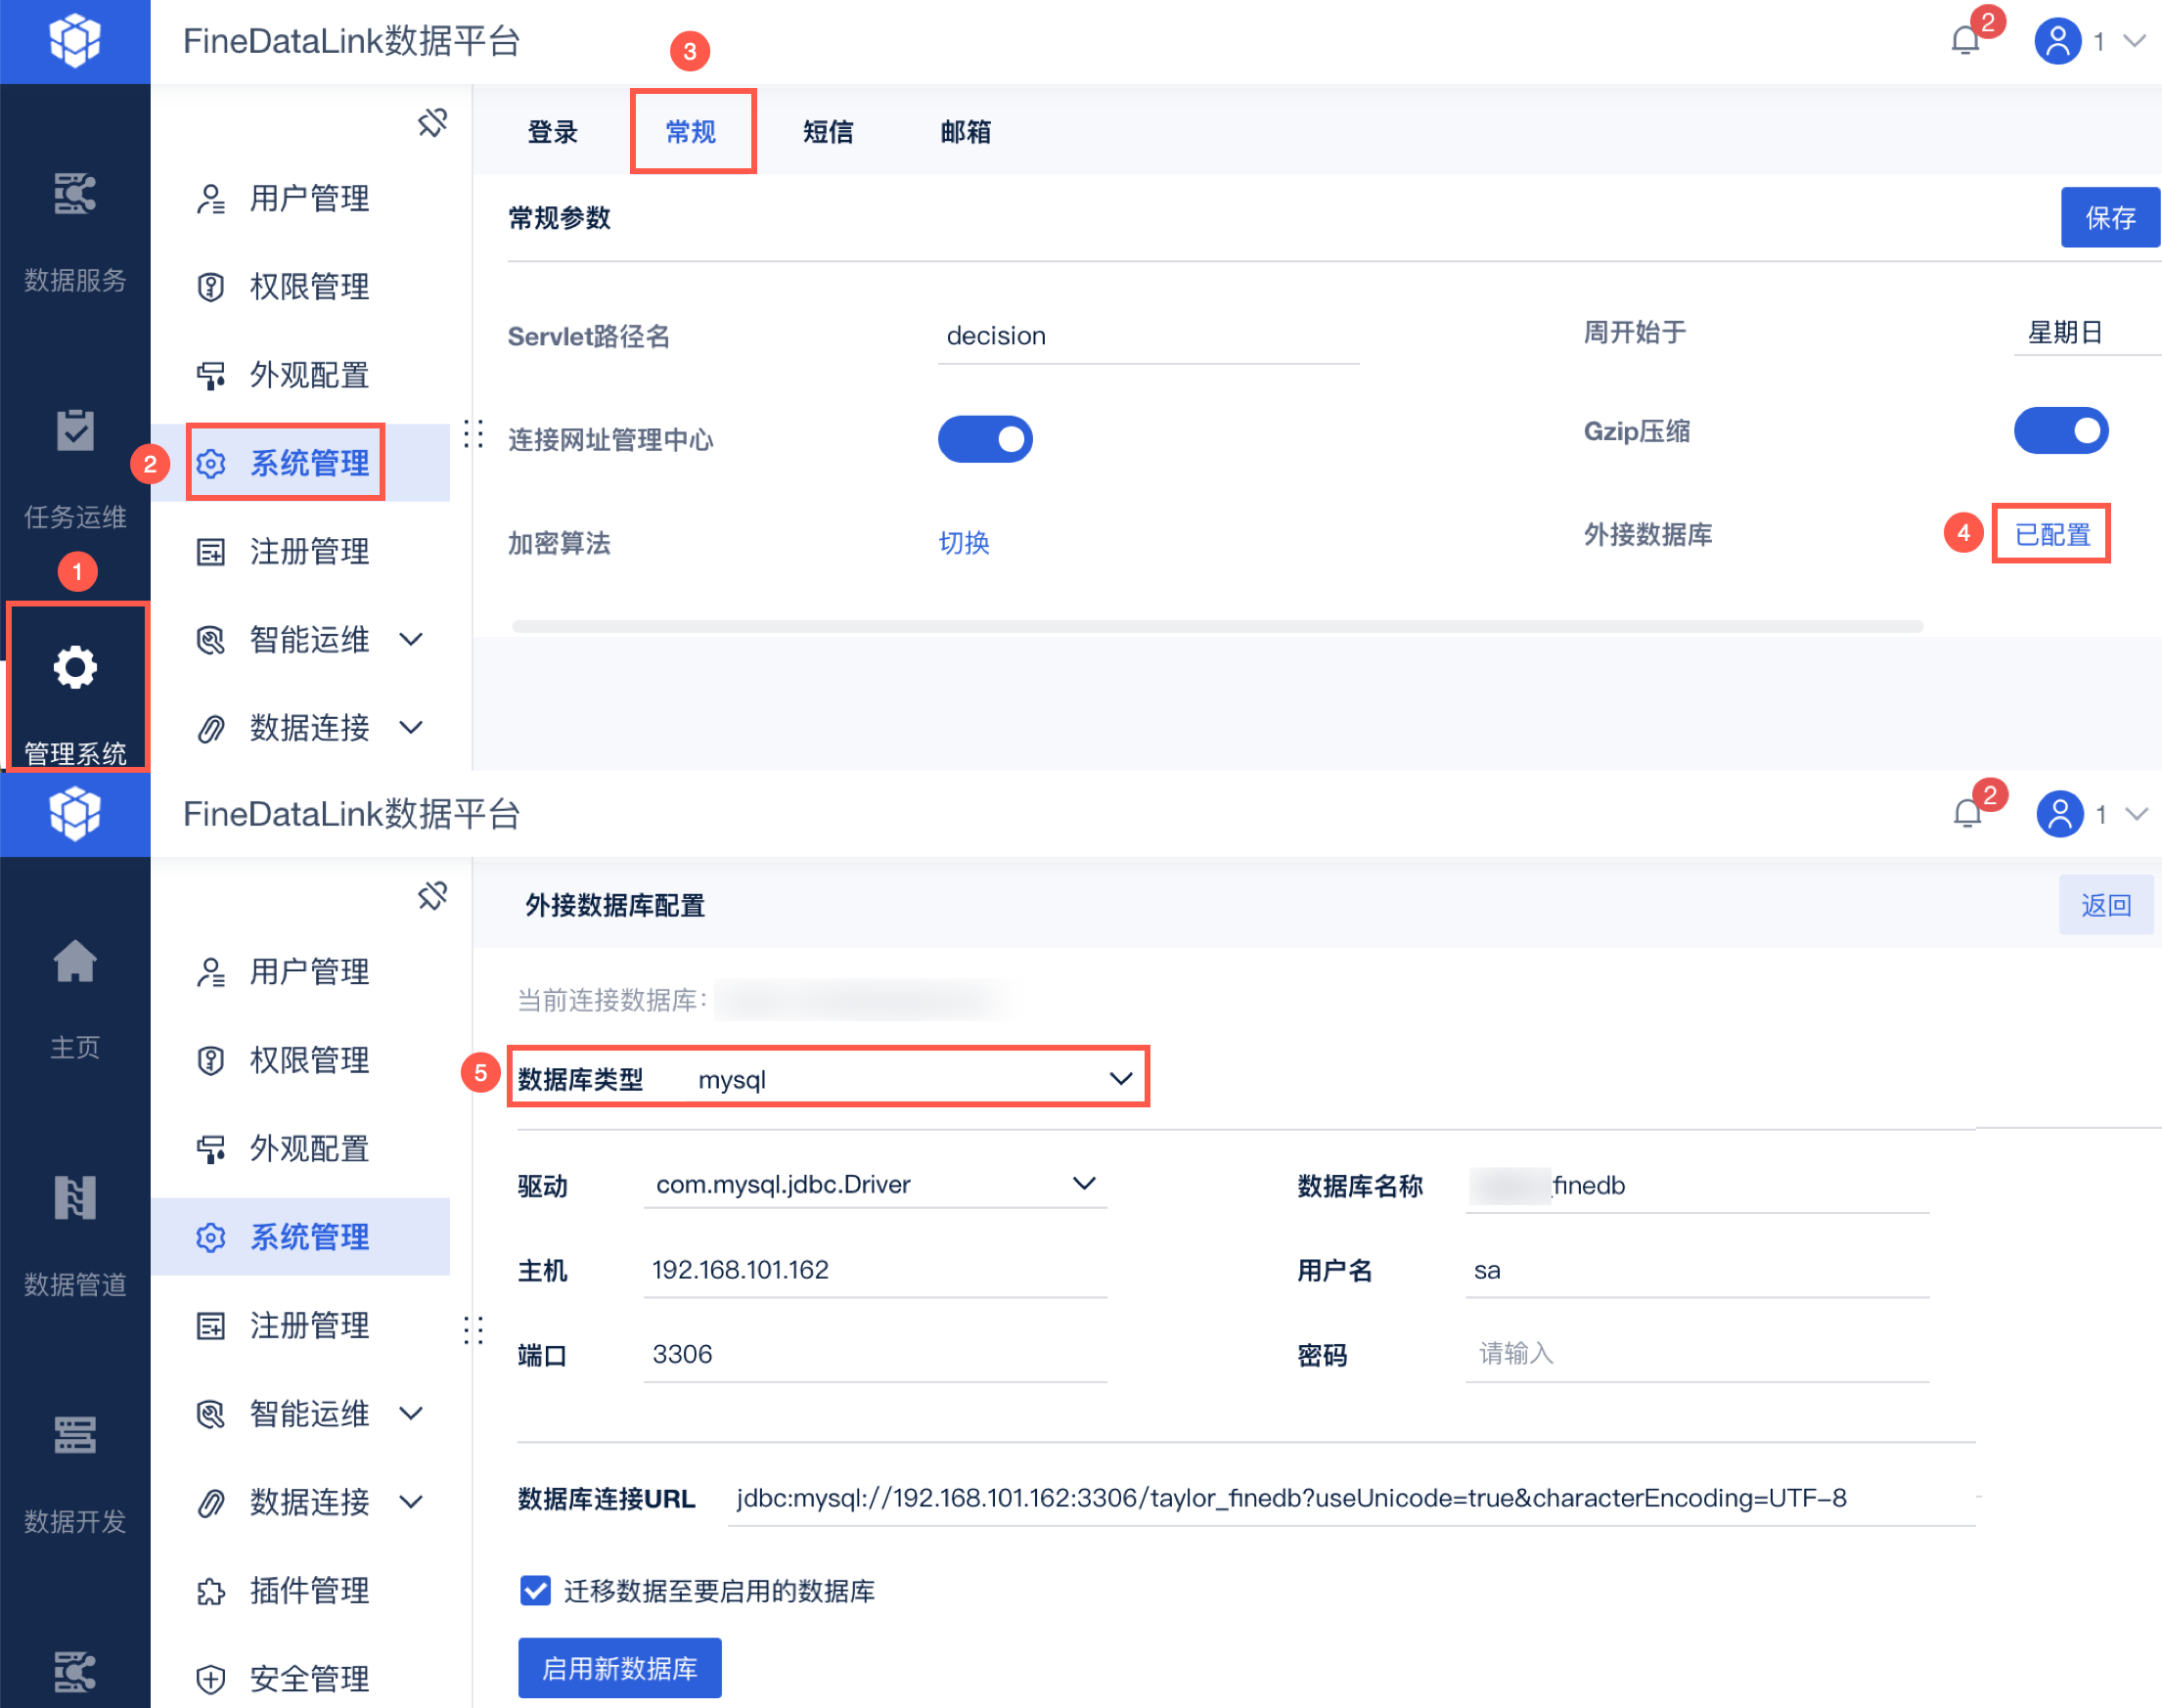
Task: Open the 数据服务 sidebar icon in top panel
Action: pyautogui.click(x=75, y=193)
